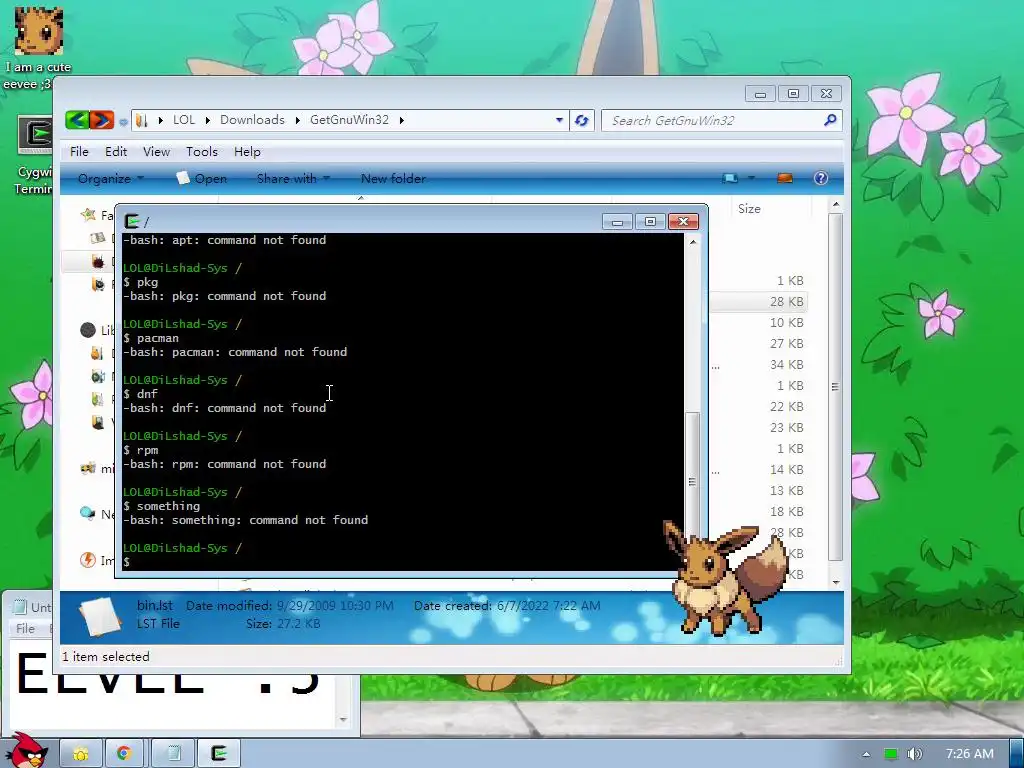
Task: Switch to Cygwin terminal taskbar button
Action: (219, 754)
